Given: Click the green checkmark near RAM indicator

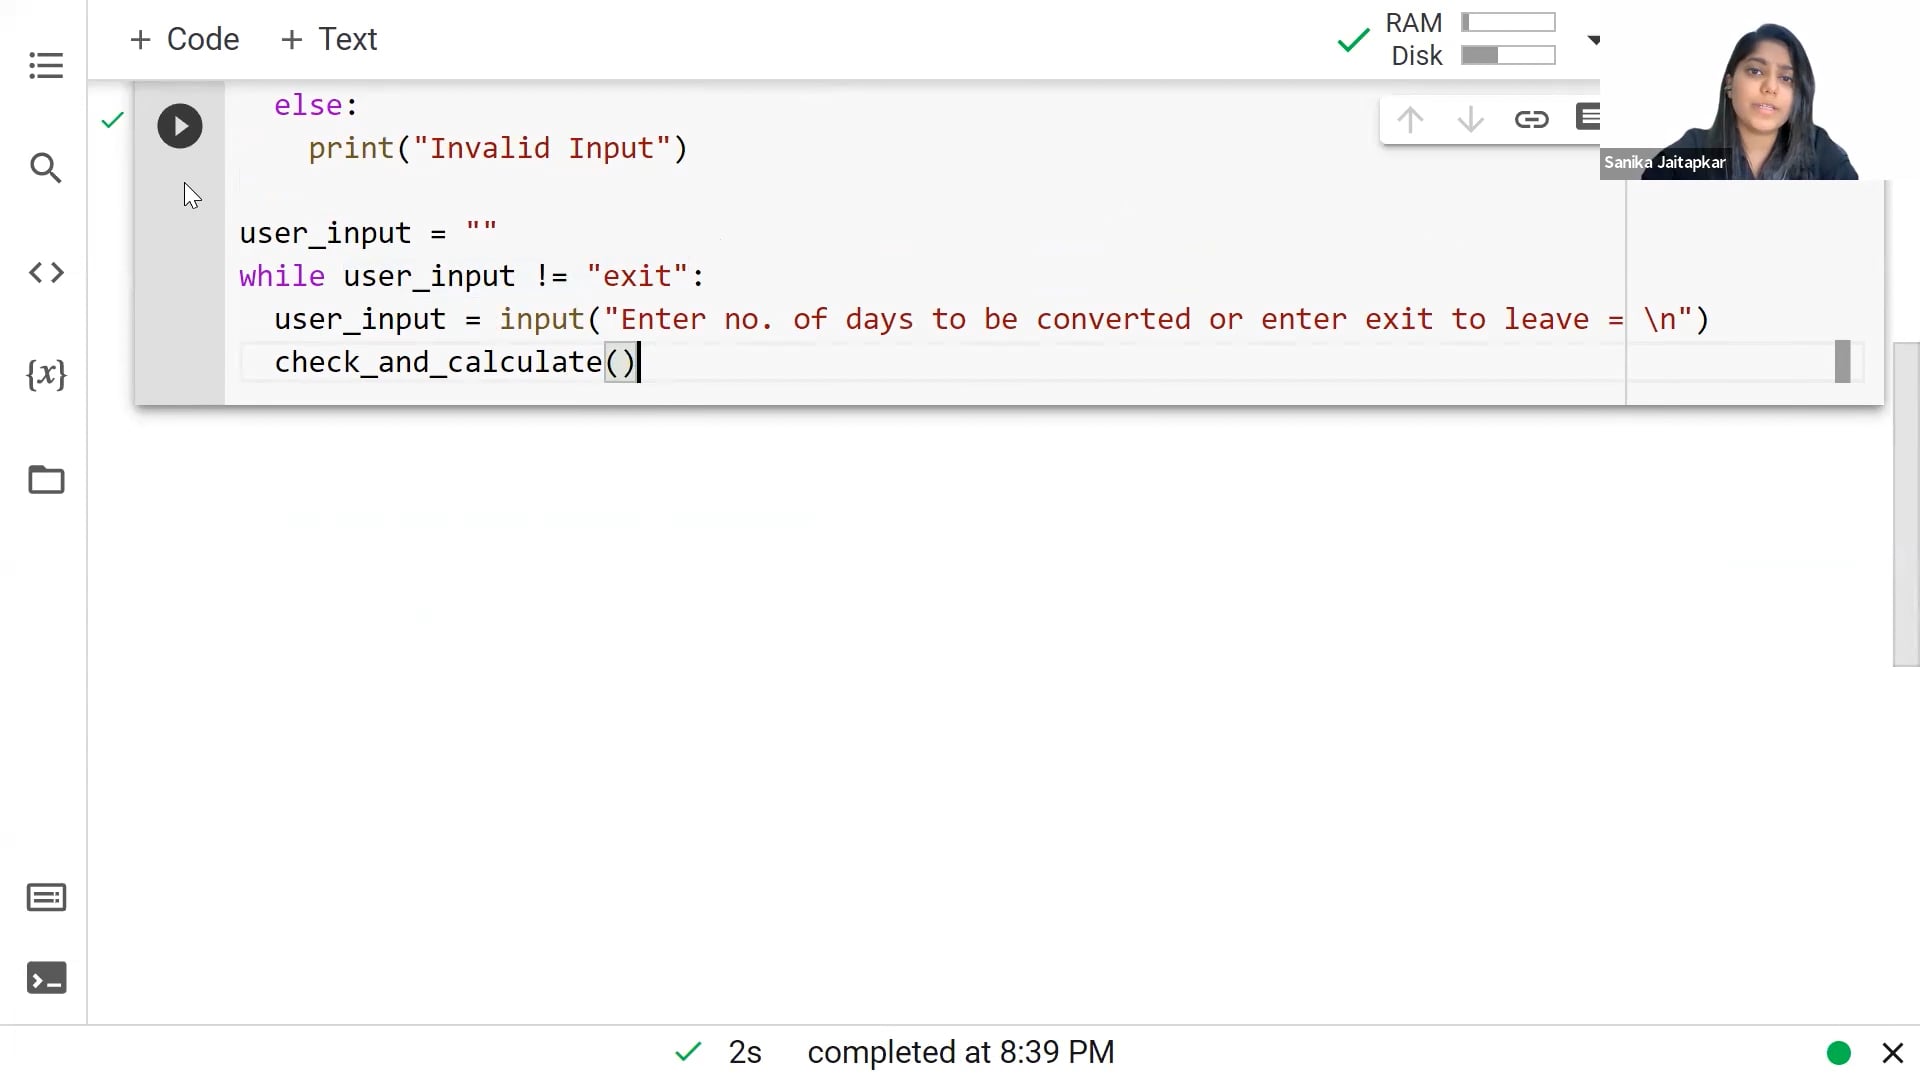Looking at the screenshot, I should click(x=1354, y=40).
